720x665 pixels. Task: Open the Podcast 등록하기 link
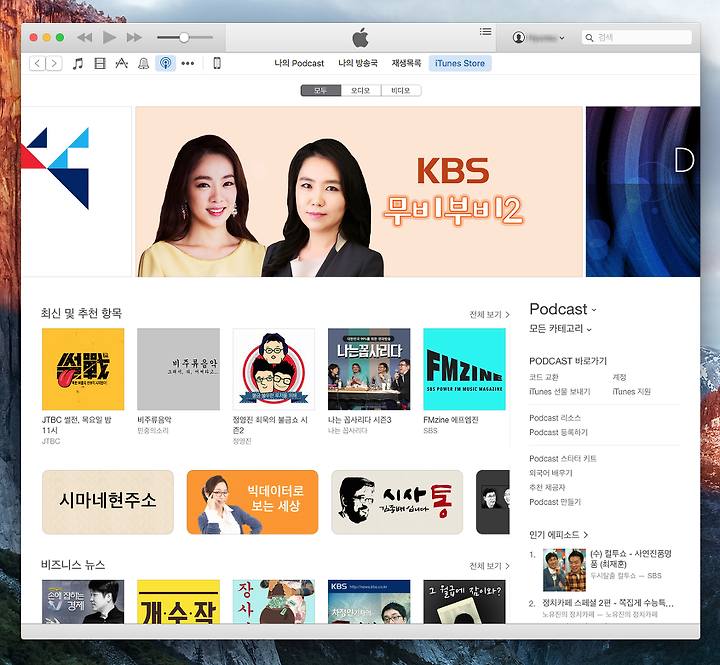[558, 432]
